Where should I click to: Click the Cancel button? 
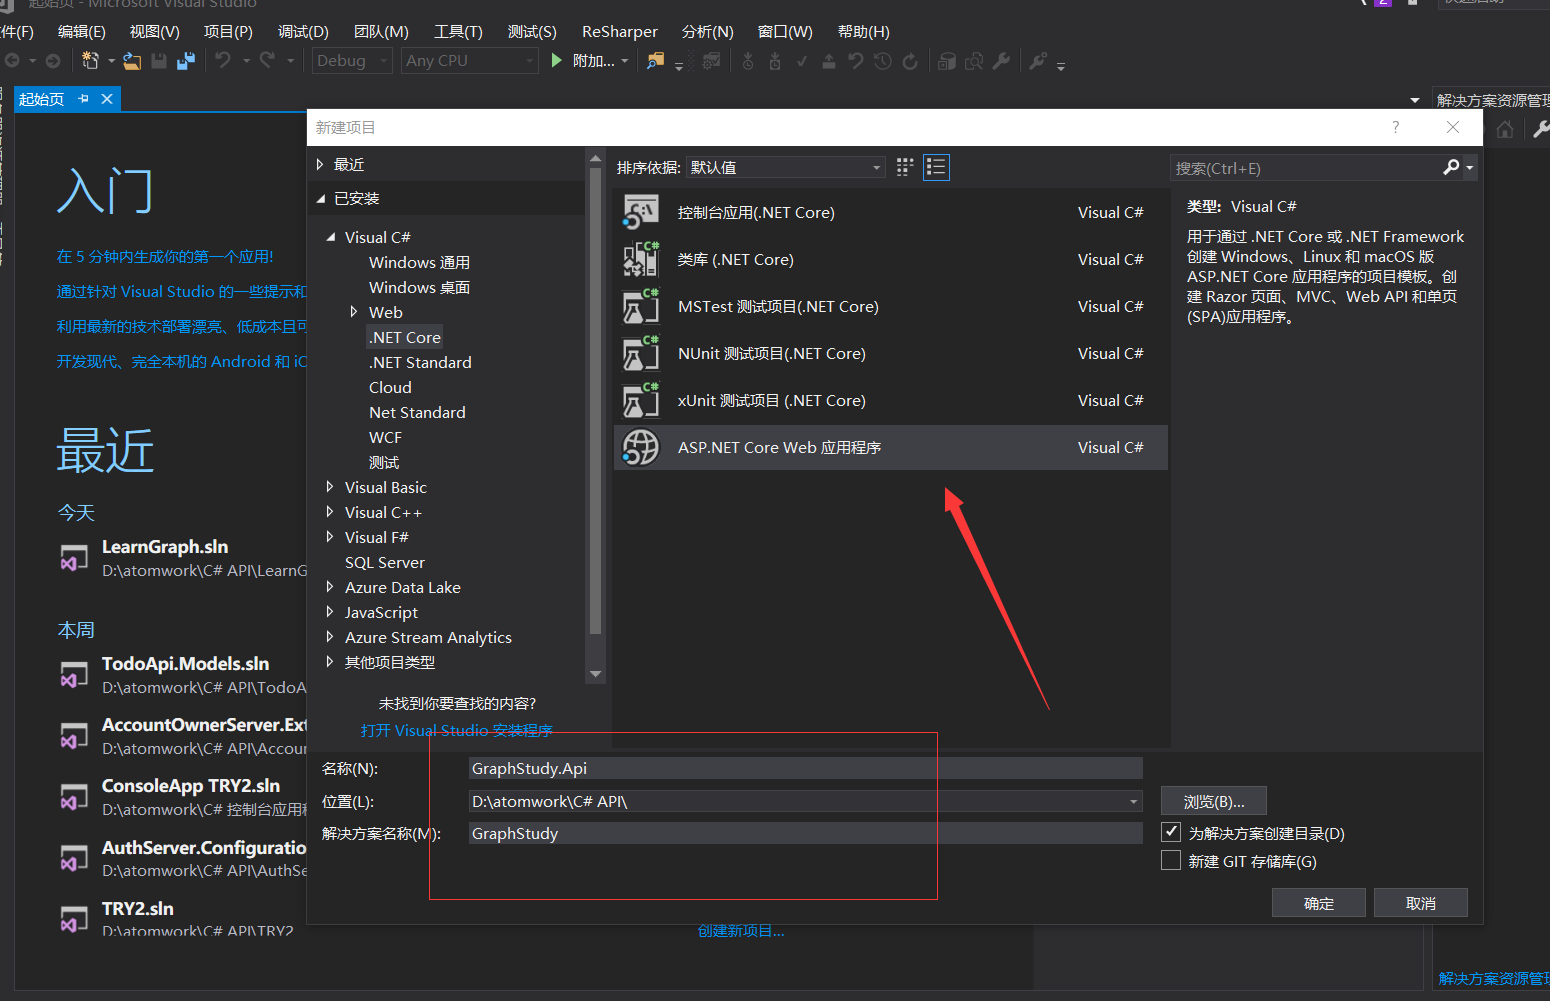pyautogui.click(x=1420, y=903)
